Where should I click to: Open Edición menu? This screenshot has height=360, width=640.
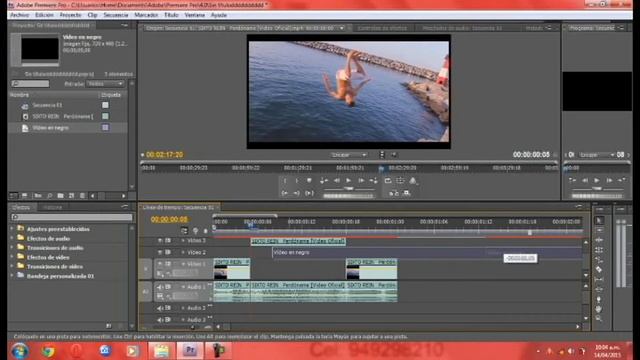click(44, 15)
